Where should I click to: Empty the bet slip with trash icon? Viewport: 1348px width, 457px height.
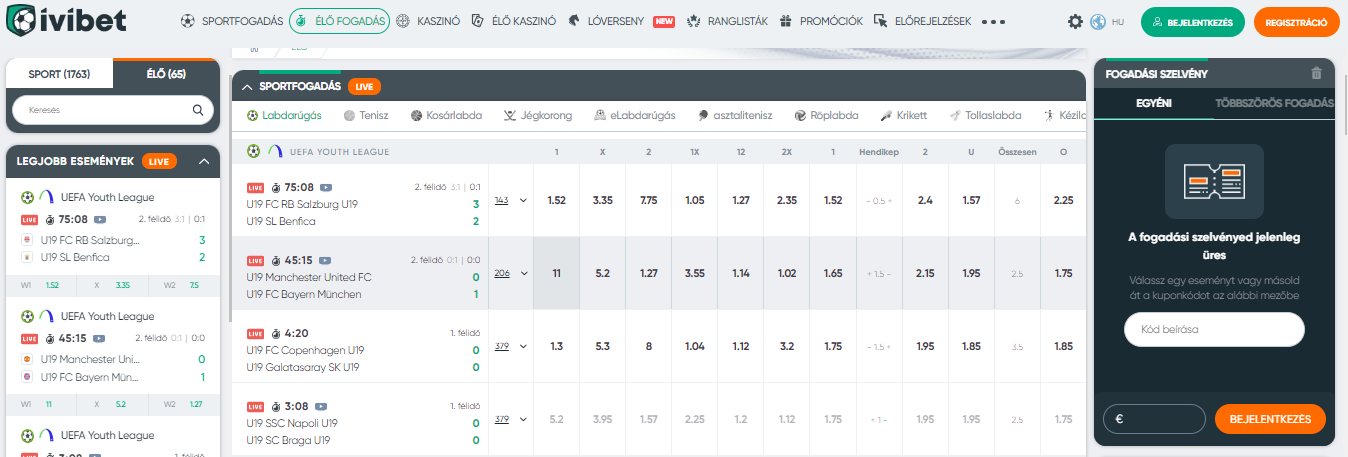1316,73
